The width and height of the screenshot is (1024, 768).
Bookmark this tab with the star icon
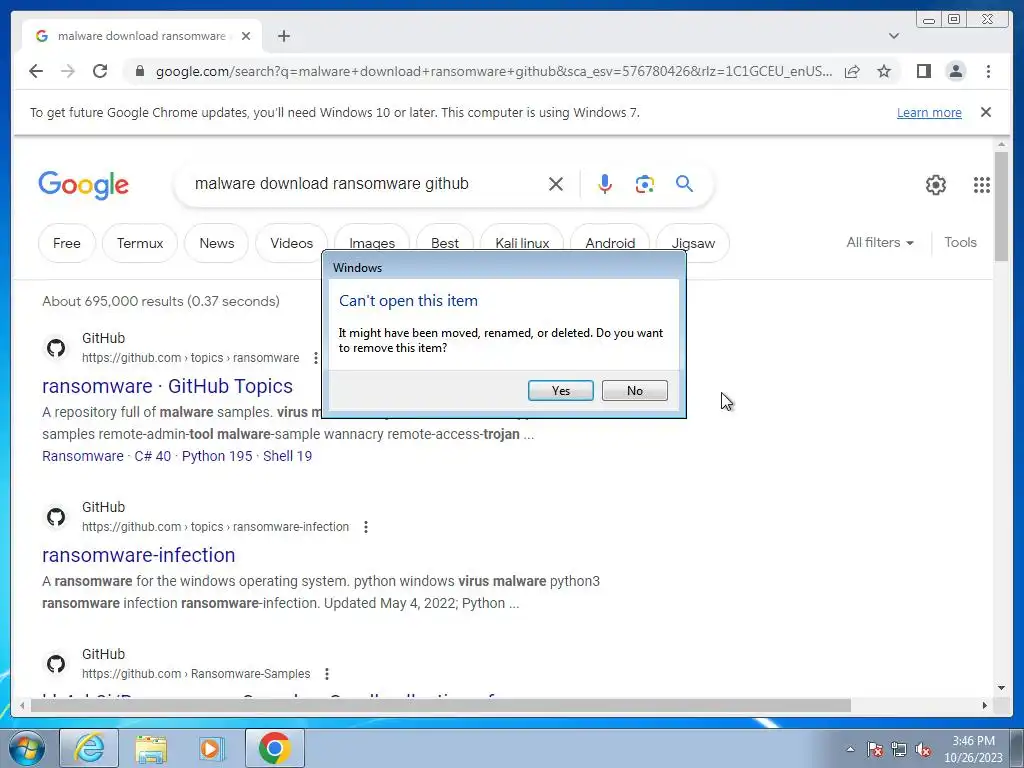[x=884, y=71]
